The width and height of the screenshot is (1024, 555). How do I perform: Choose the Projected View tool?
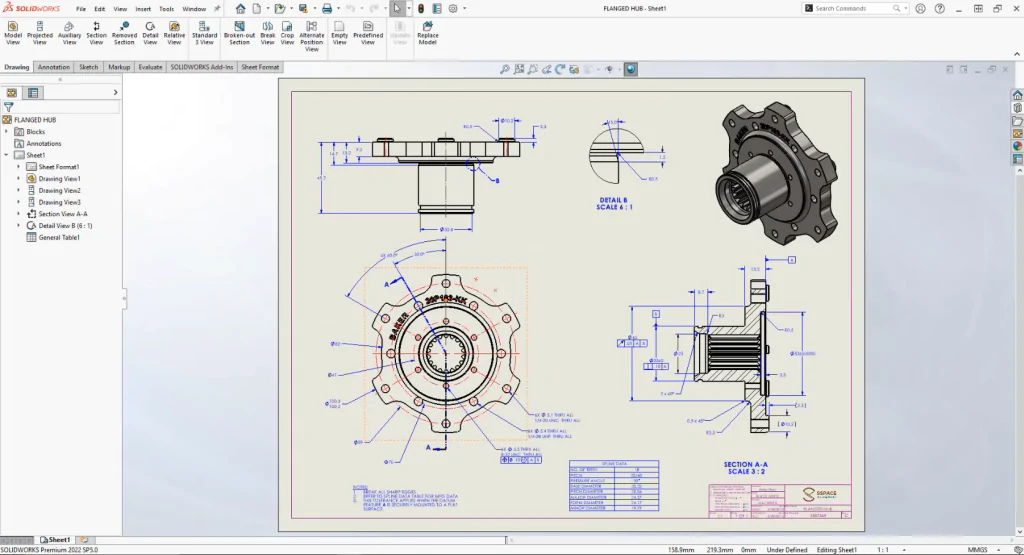tap(40, 33)
